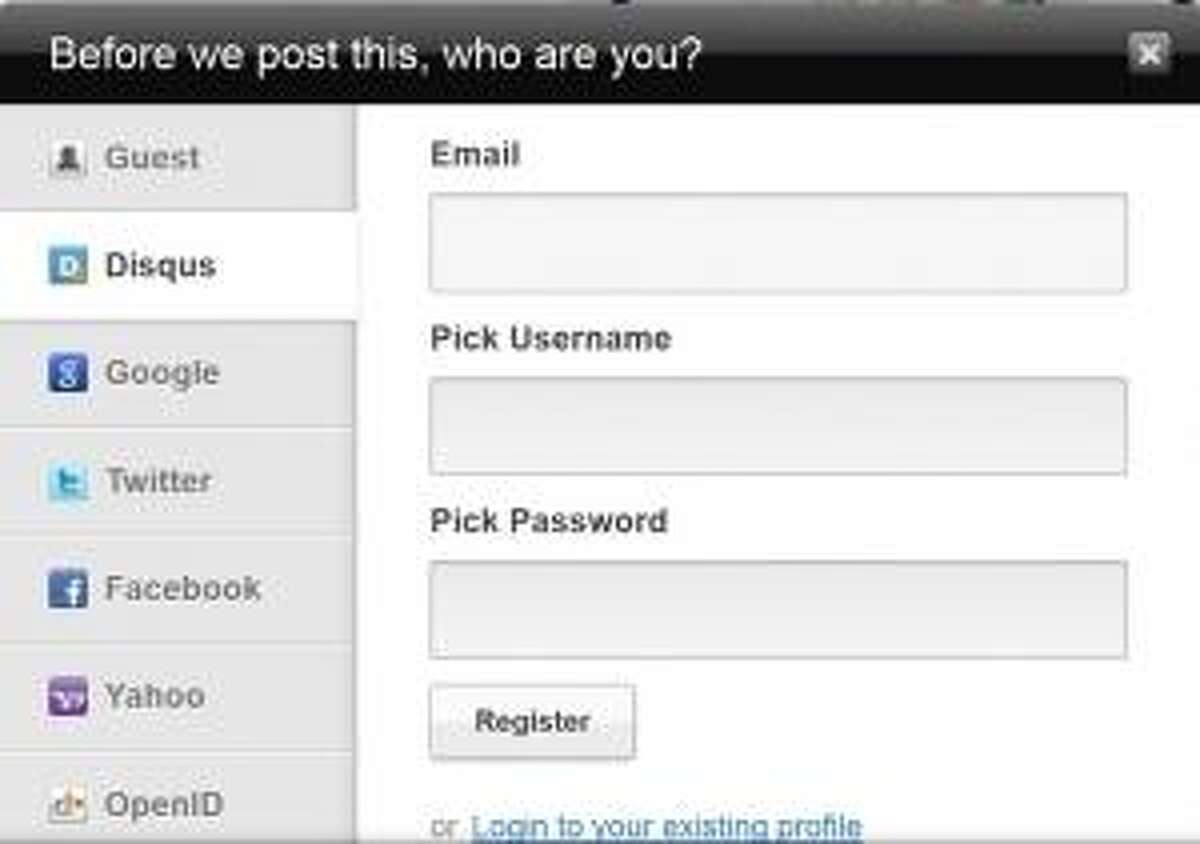
Task: Switch to the Guest tab label
Action: [x=152, y=158]
